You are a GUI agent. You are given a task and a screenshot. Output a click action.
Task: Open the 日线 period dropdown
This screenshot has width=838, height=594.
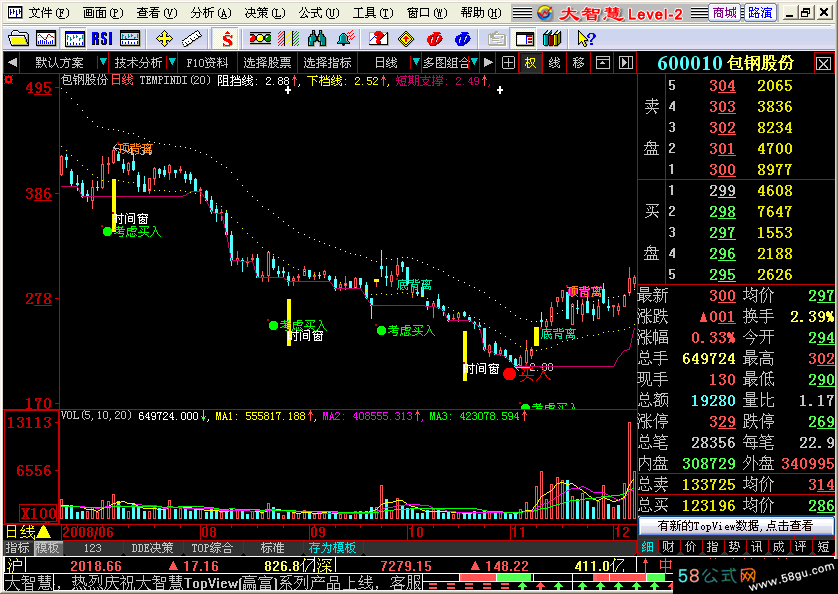pyautogui.click(x=415, y=63)
